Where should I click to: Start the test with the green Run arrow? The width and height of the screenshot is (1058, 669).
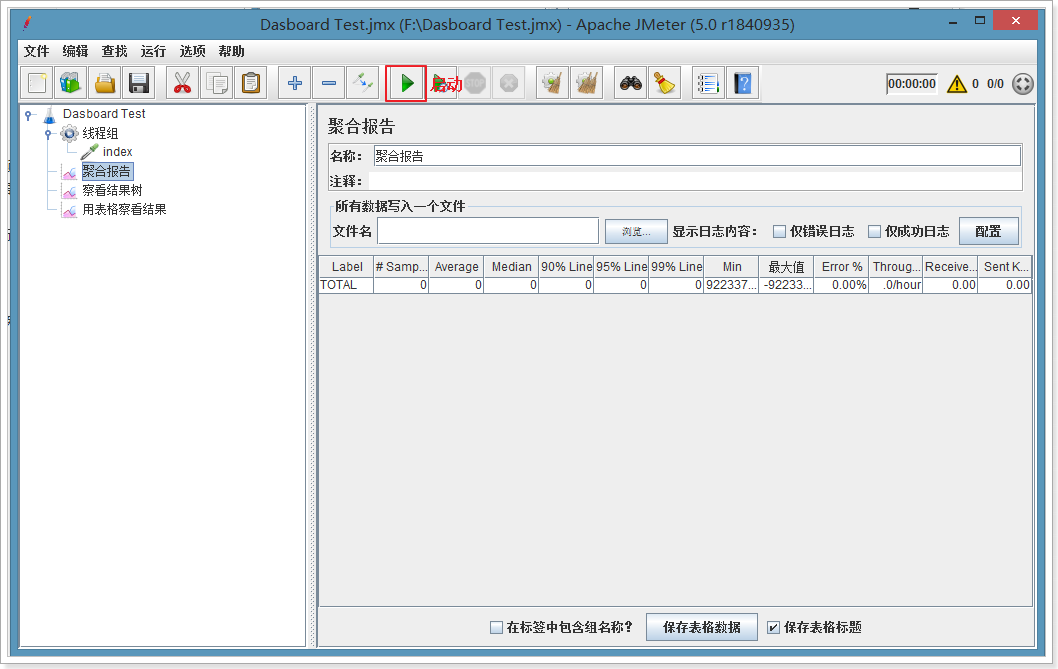click(x=405, y=83)
